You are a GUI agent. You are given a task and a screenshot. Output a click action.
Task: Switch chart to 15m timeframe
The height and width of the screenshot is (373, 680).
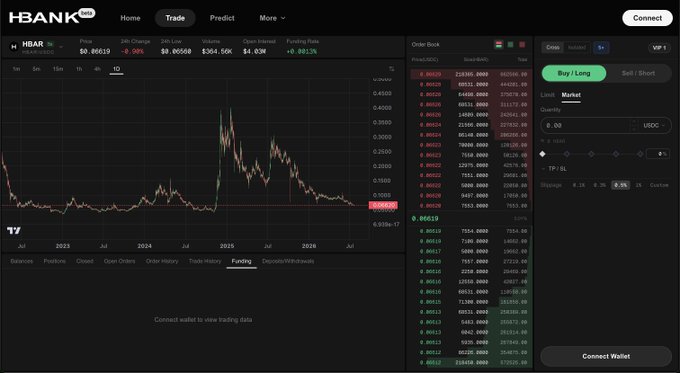(x=58, y=69)
